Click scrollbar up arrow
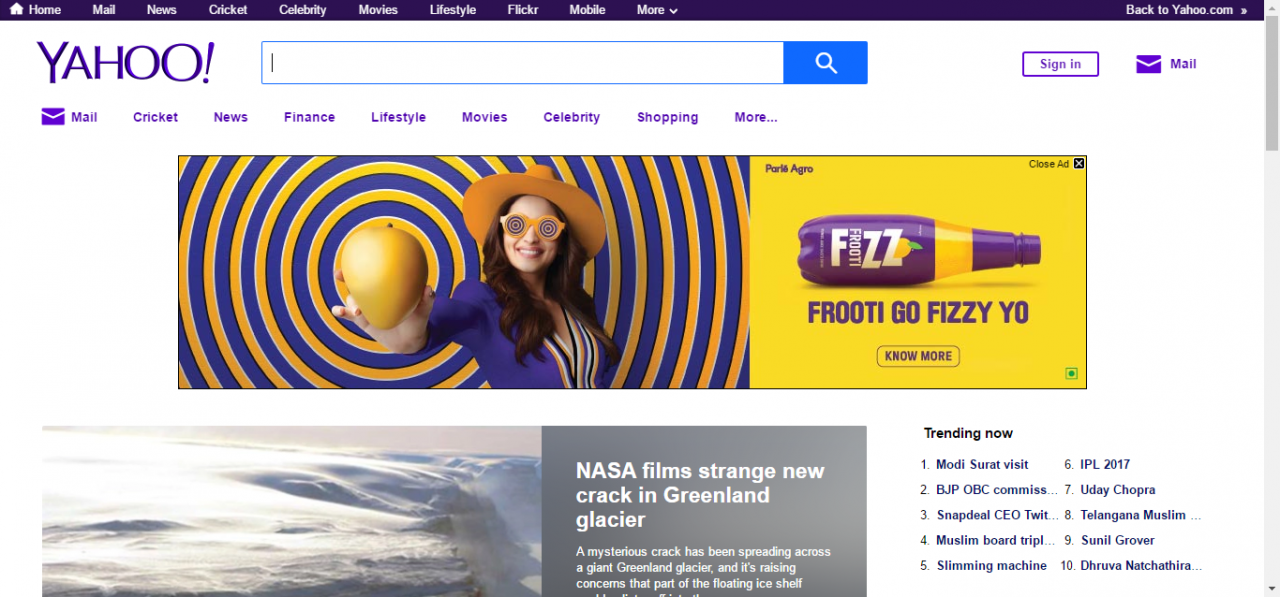 (x=1271, y=8)
